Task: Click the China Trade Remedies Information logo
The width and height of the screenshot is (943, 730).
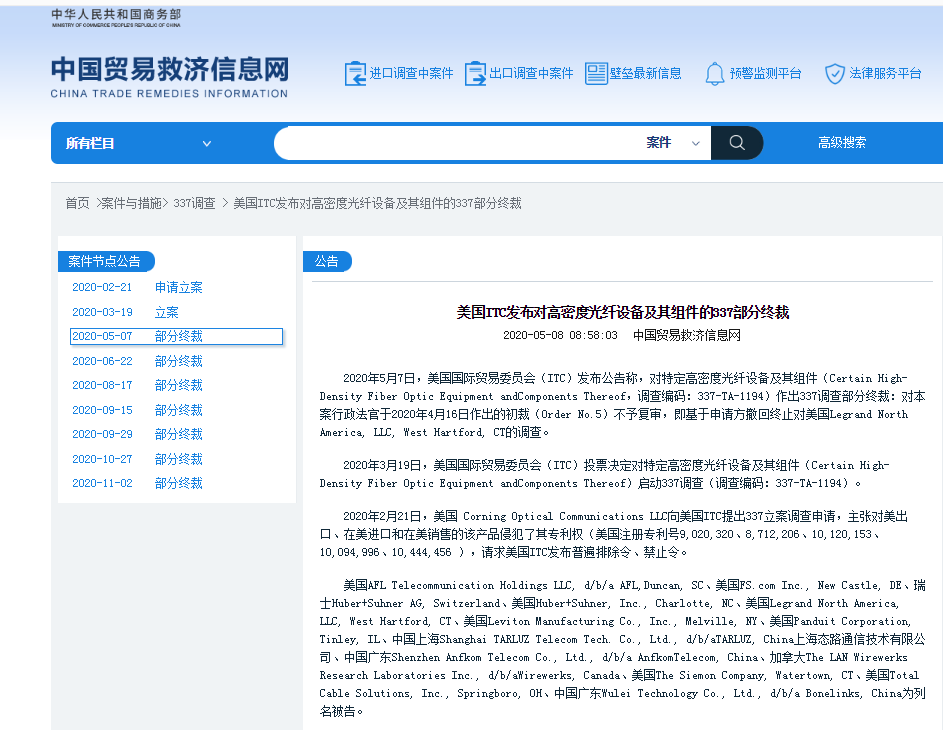Action: 170,77
